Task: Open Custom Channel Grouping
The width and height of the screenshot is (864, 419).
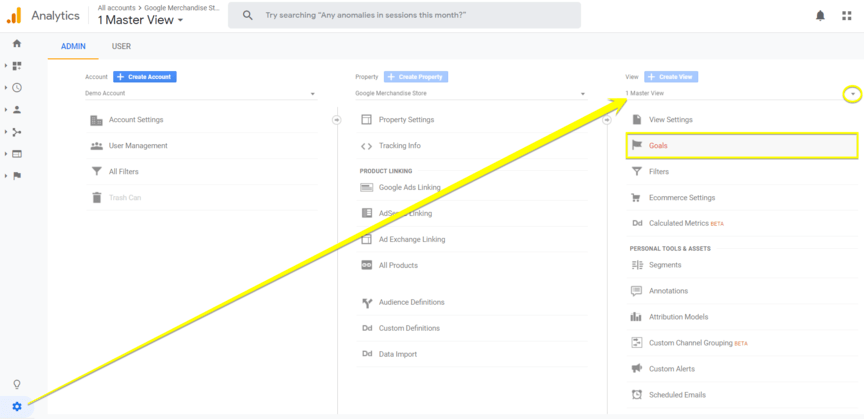Action: pyautogui.click(x=689, y=343)
